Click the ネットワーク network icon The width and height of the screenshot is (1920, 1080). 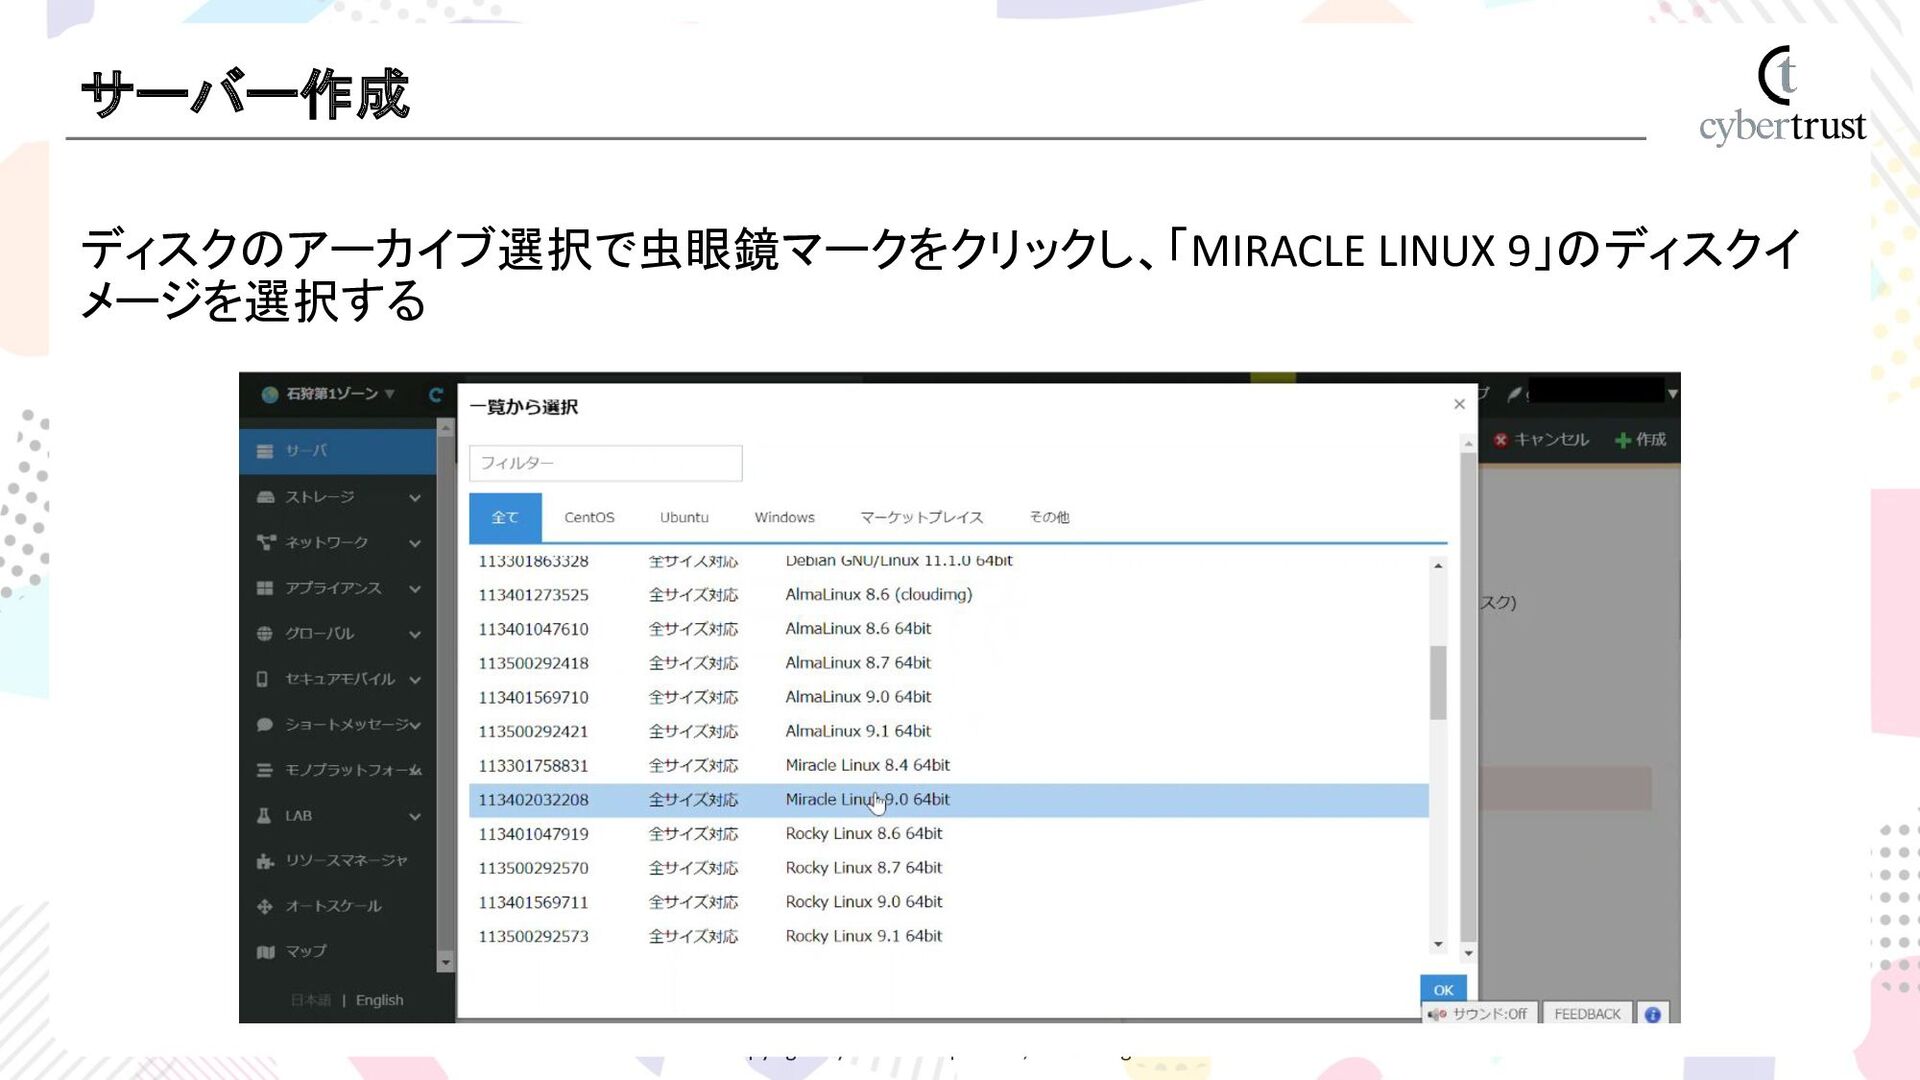[265, 542]
